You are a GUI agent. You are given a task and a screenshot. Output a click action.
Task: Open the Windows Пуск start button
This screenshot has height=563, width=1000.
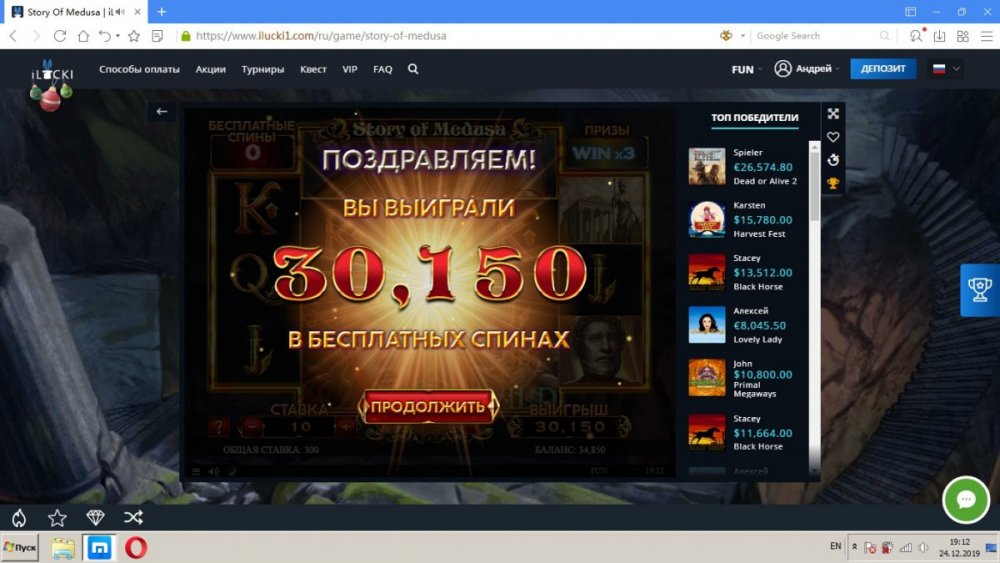20,548
